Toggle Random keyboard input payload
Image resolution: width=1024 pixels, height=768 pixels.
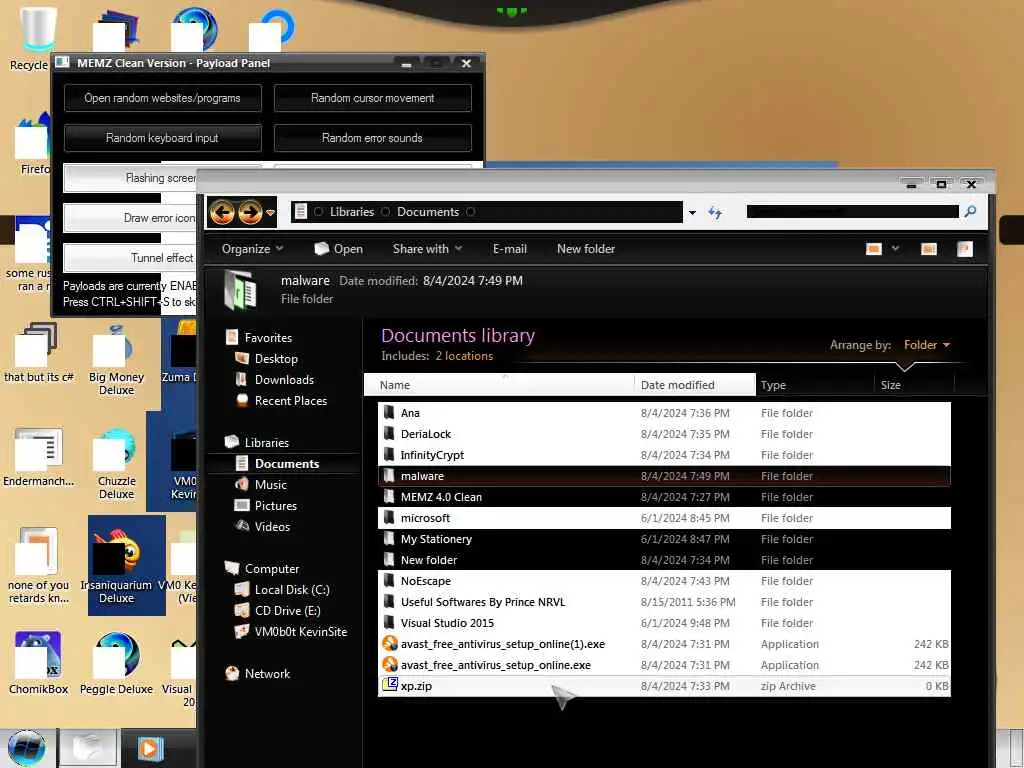pos(163,138)
